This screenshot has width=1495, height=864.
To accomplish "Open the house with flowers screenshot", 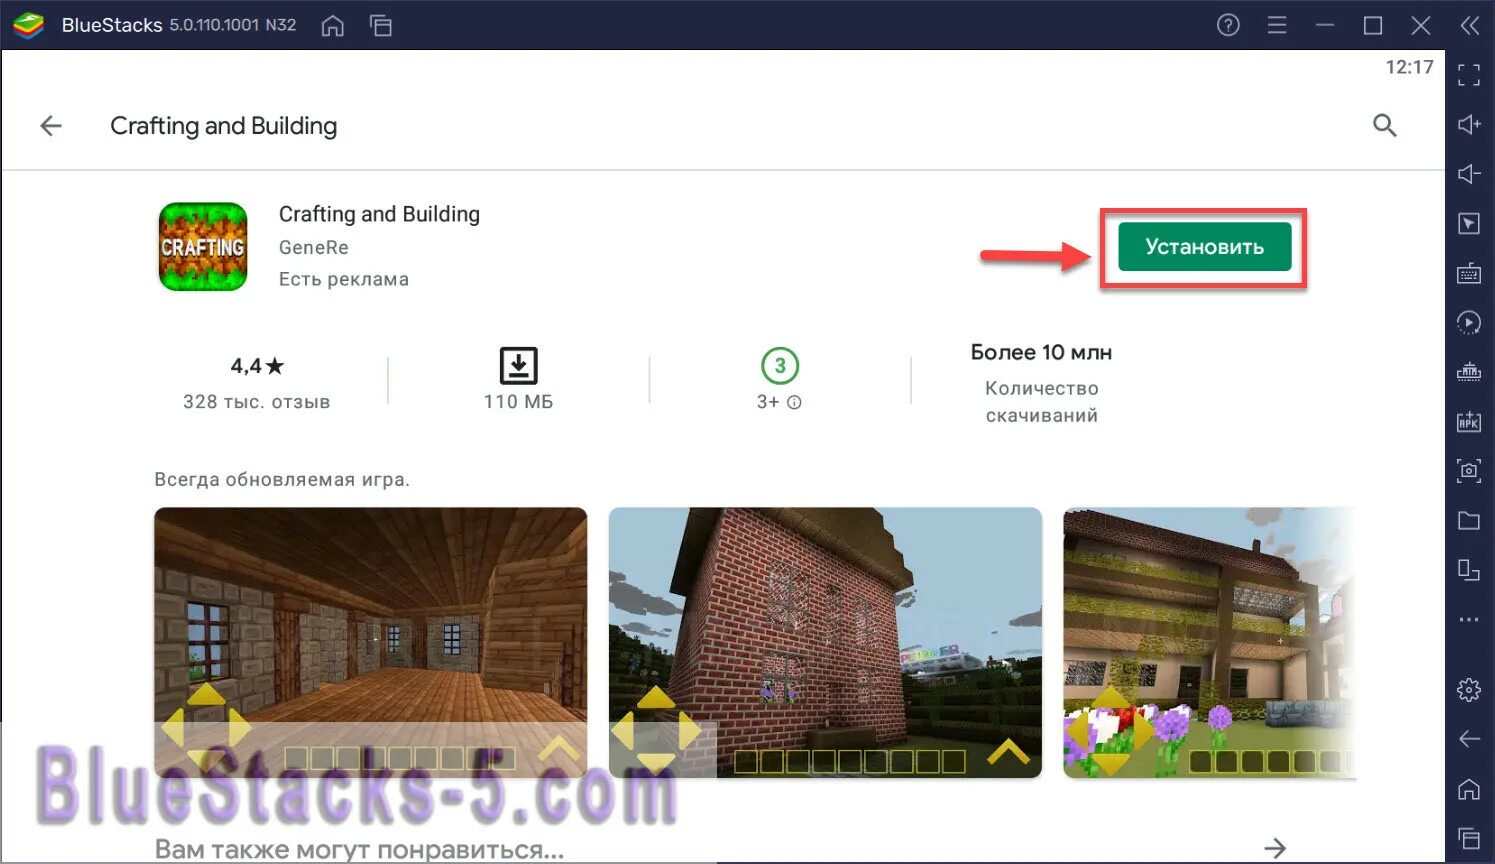I will click(x=1210, y=643).
